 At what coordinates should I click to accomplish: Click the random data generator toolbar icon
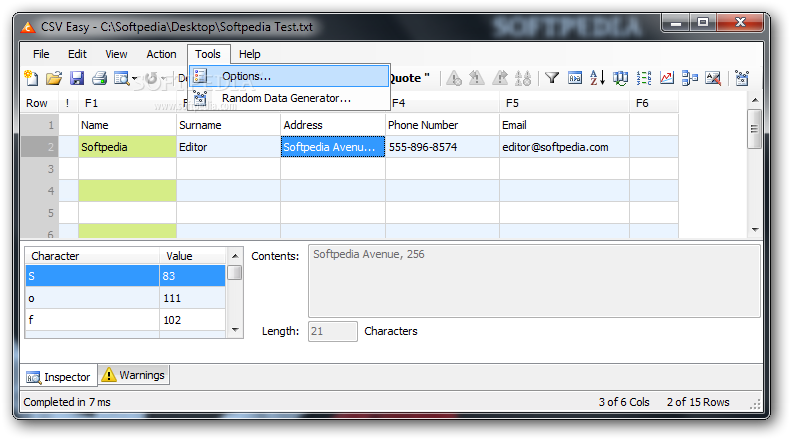(742, 78)
